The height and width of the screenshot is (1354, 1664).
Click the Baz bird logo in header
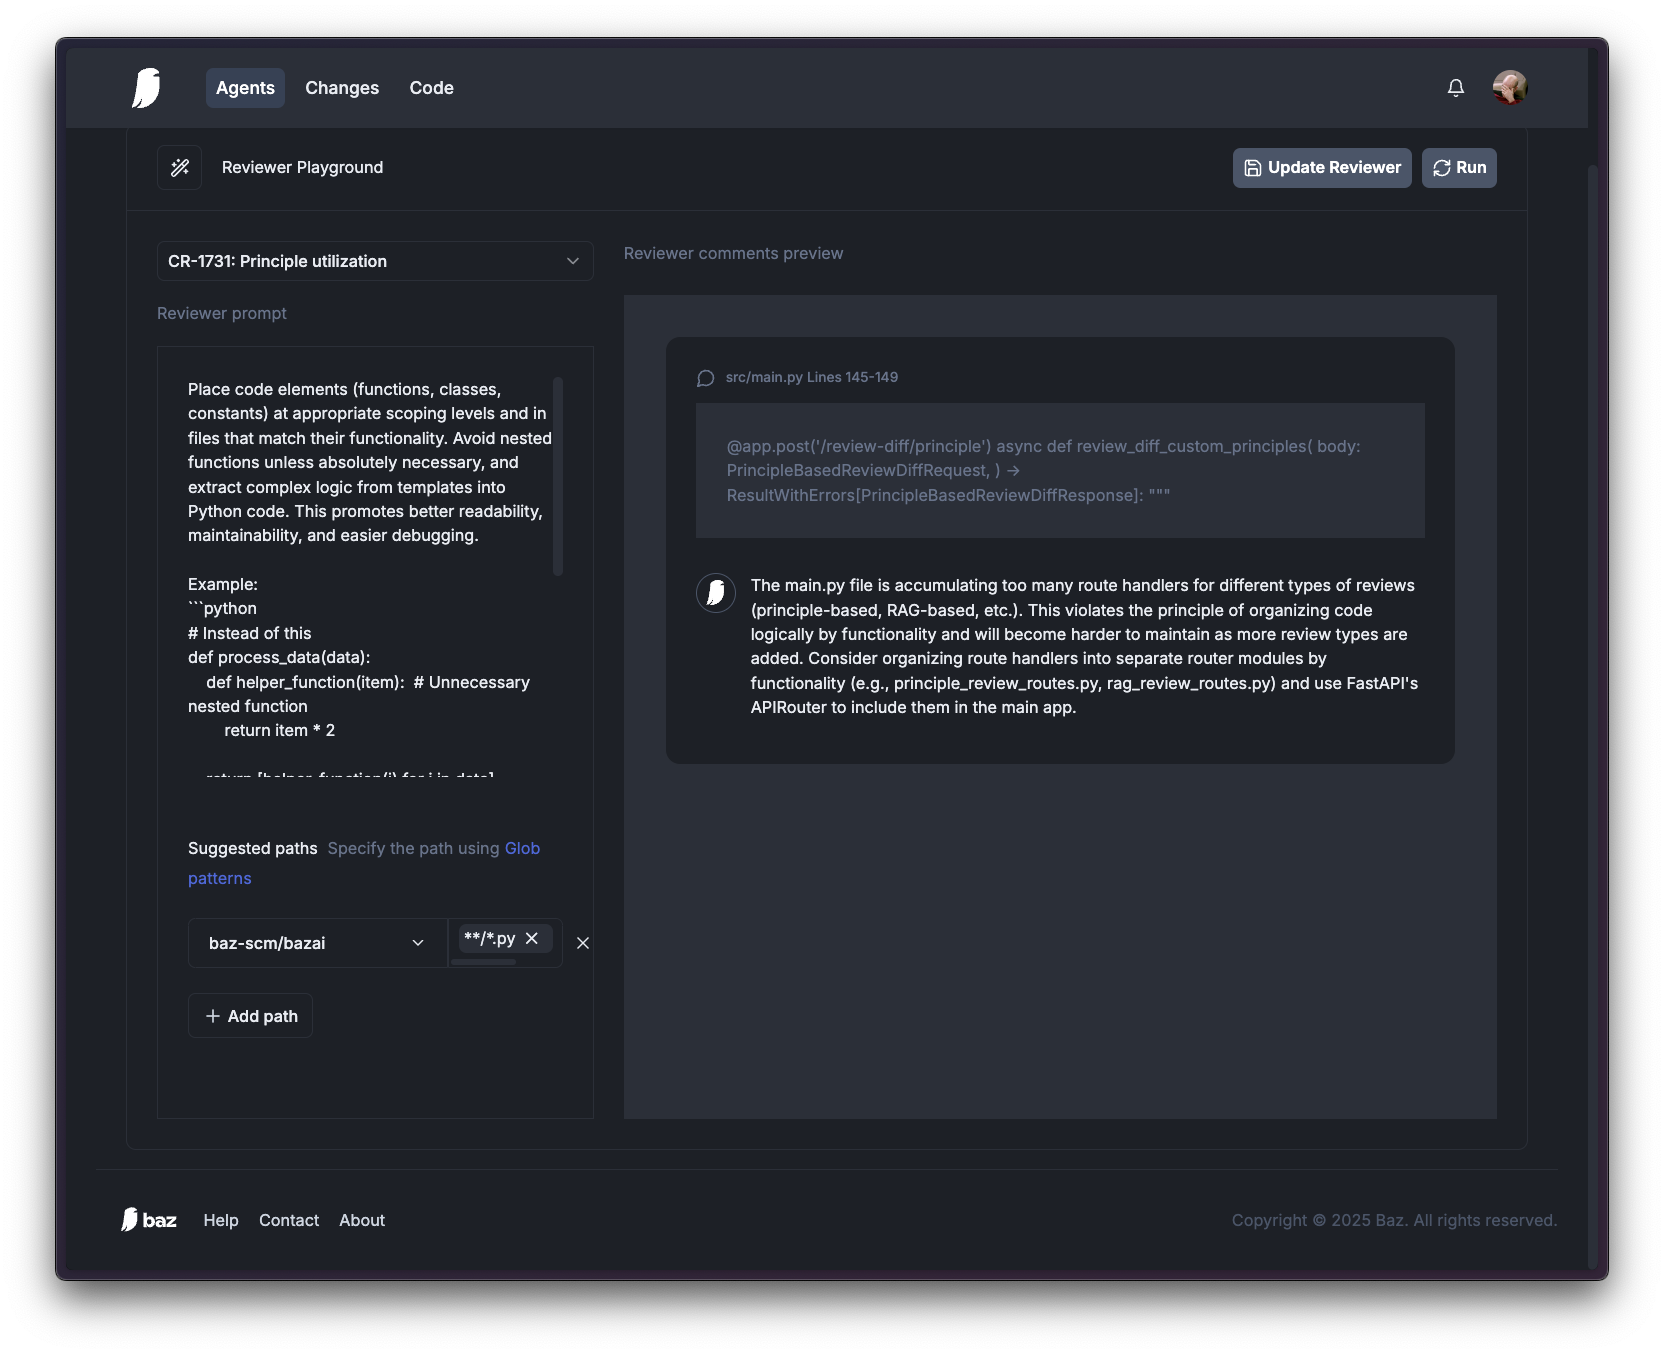pyautogui.click(x=146, y=88)
